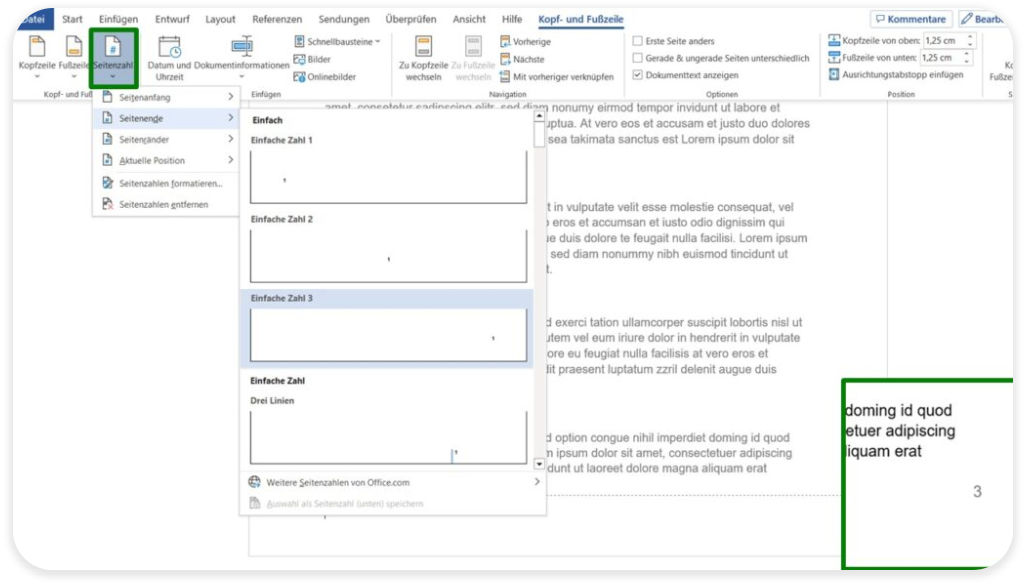
Task: Click Zu Fußzeile wechseln
Action: pyautogui.click(x=472, y=58)
